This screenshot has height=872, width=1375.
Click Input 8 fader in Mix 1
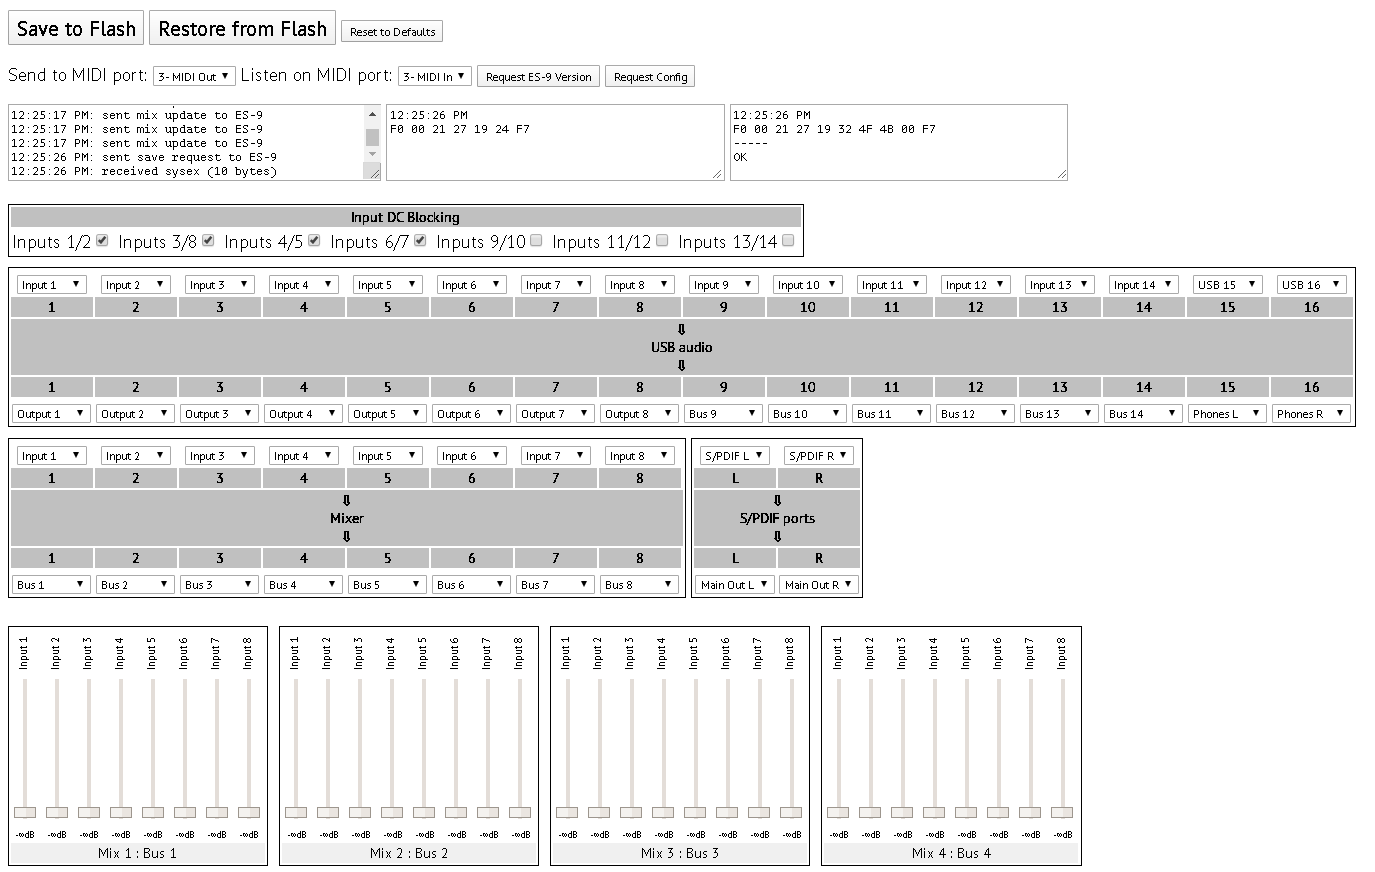click(x=249, y=812)
